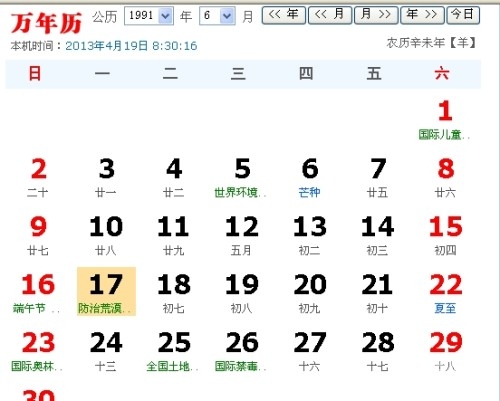Select date 9 with lunar 廿七

(38, 236)
